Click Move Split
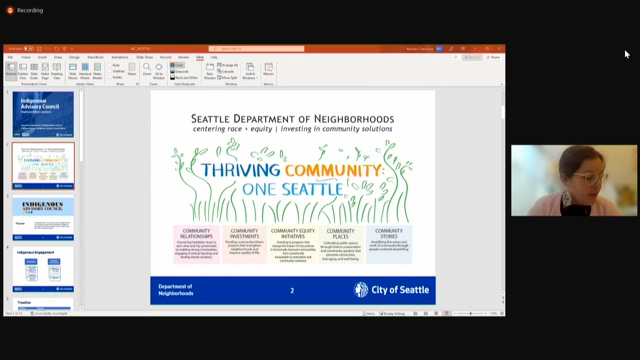Viewport: 640px width, 360px height. (x=227, y=78)
